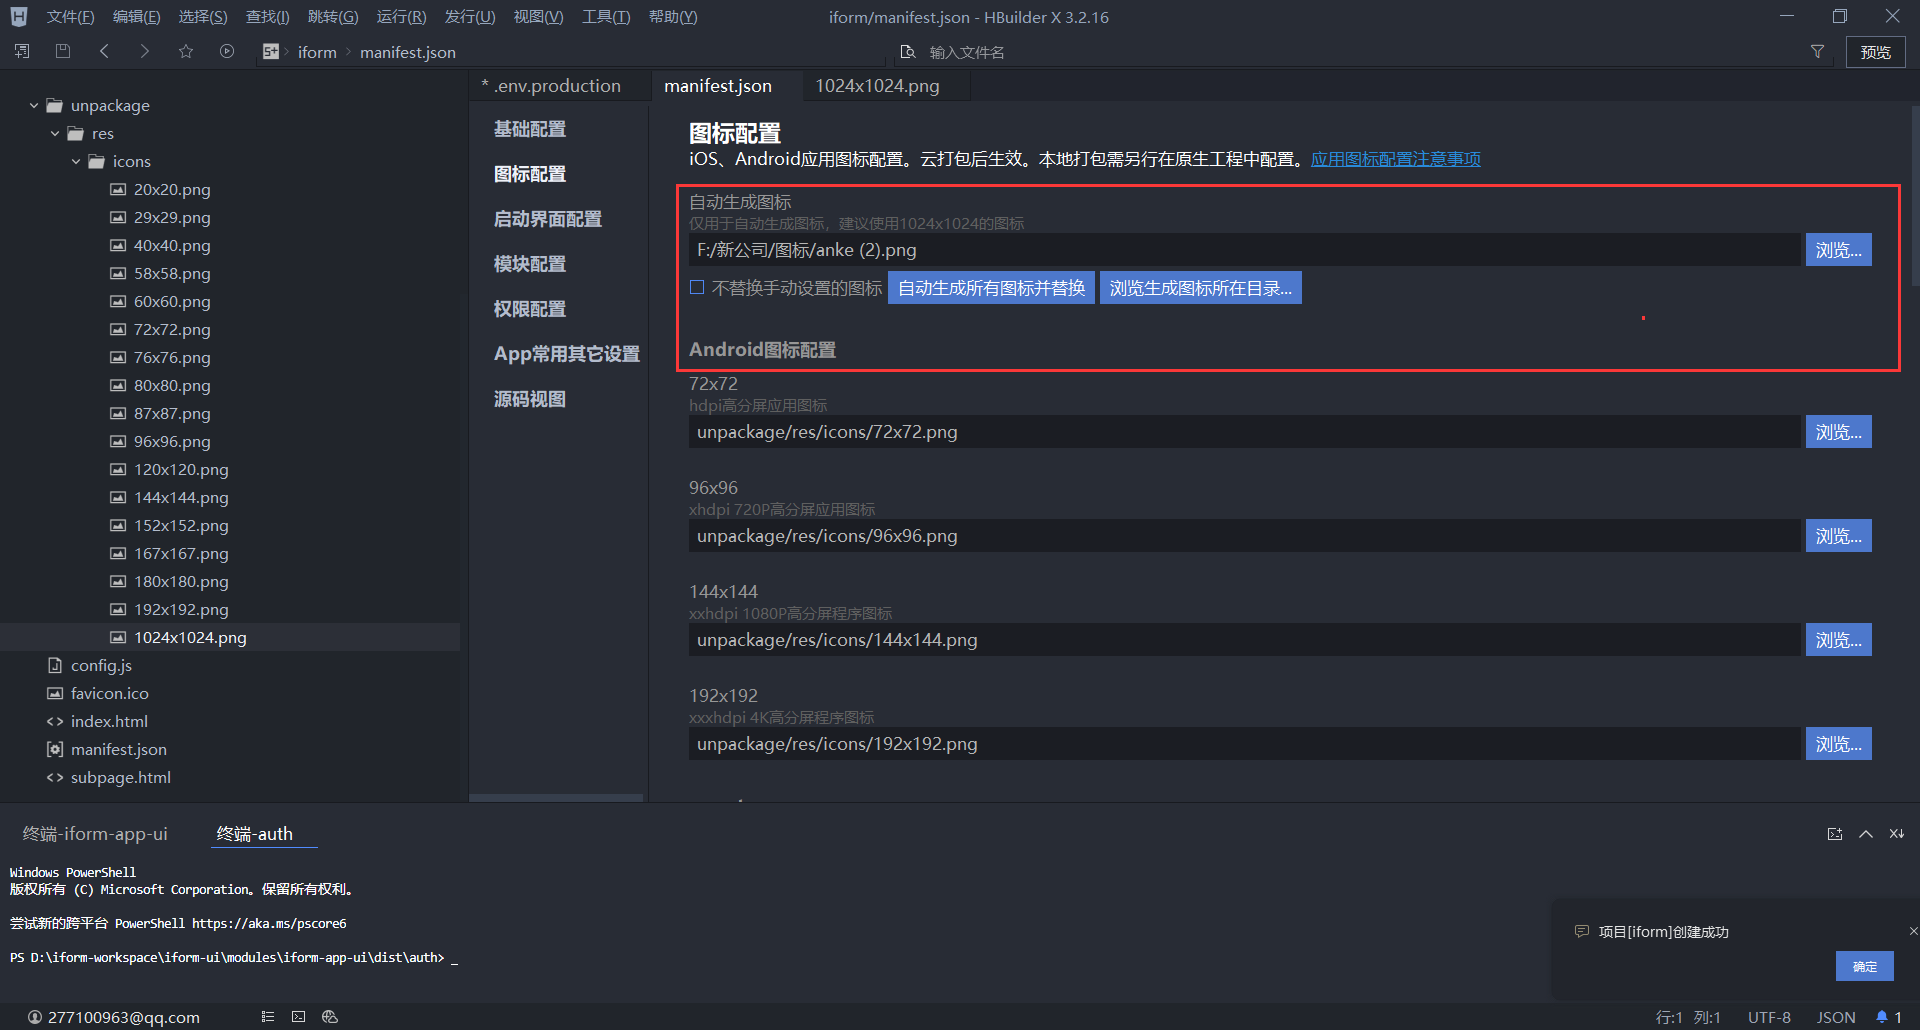Click the star bookmark icon

coord(186,51)
